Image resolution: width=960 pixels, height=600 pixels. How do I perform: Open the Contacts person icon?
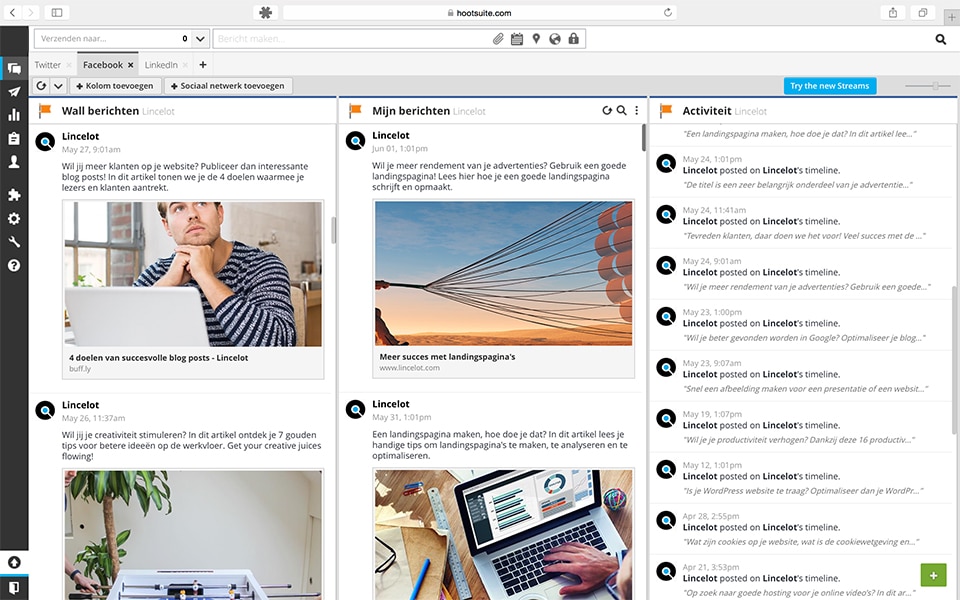click(x=14, y=162)
